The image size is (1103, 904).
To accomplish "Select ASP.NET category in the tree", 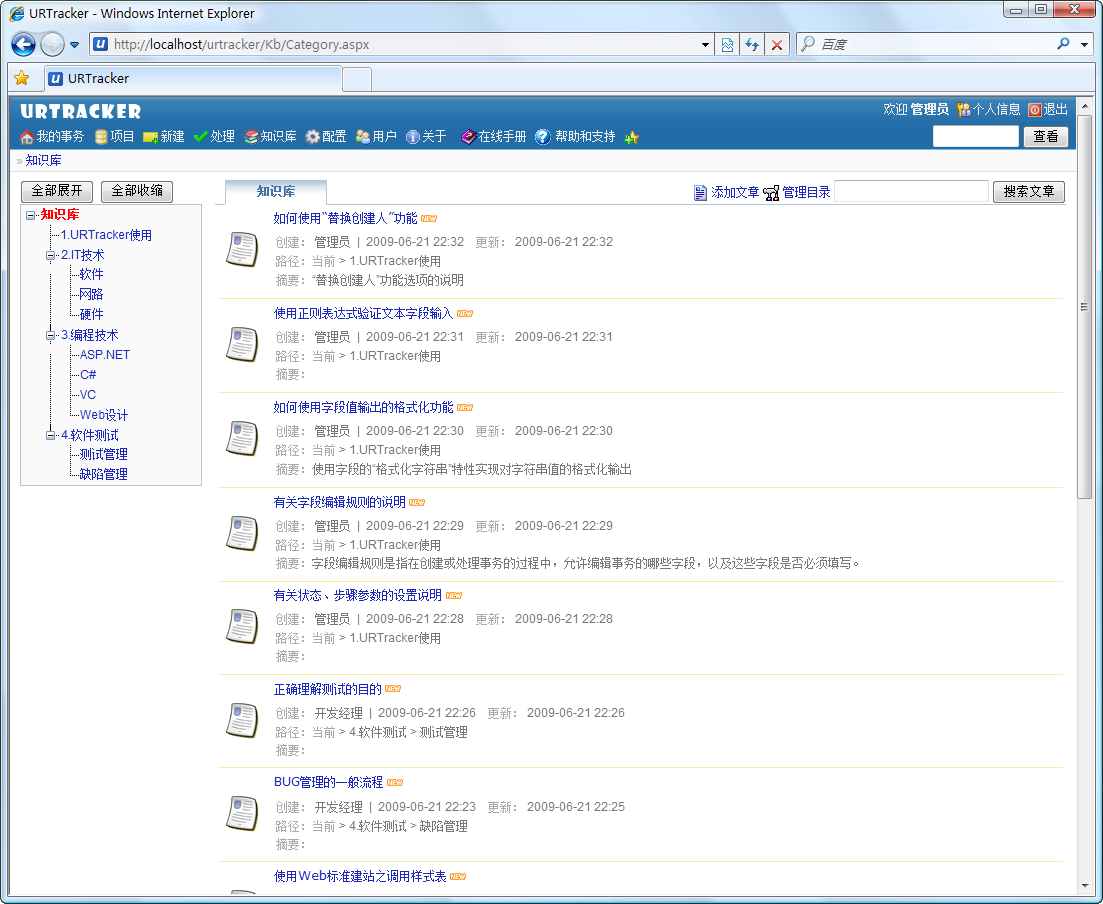I will pyautogui.click(x=105, y=355).
